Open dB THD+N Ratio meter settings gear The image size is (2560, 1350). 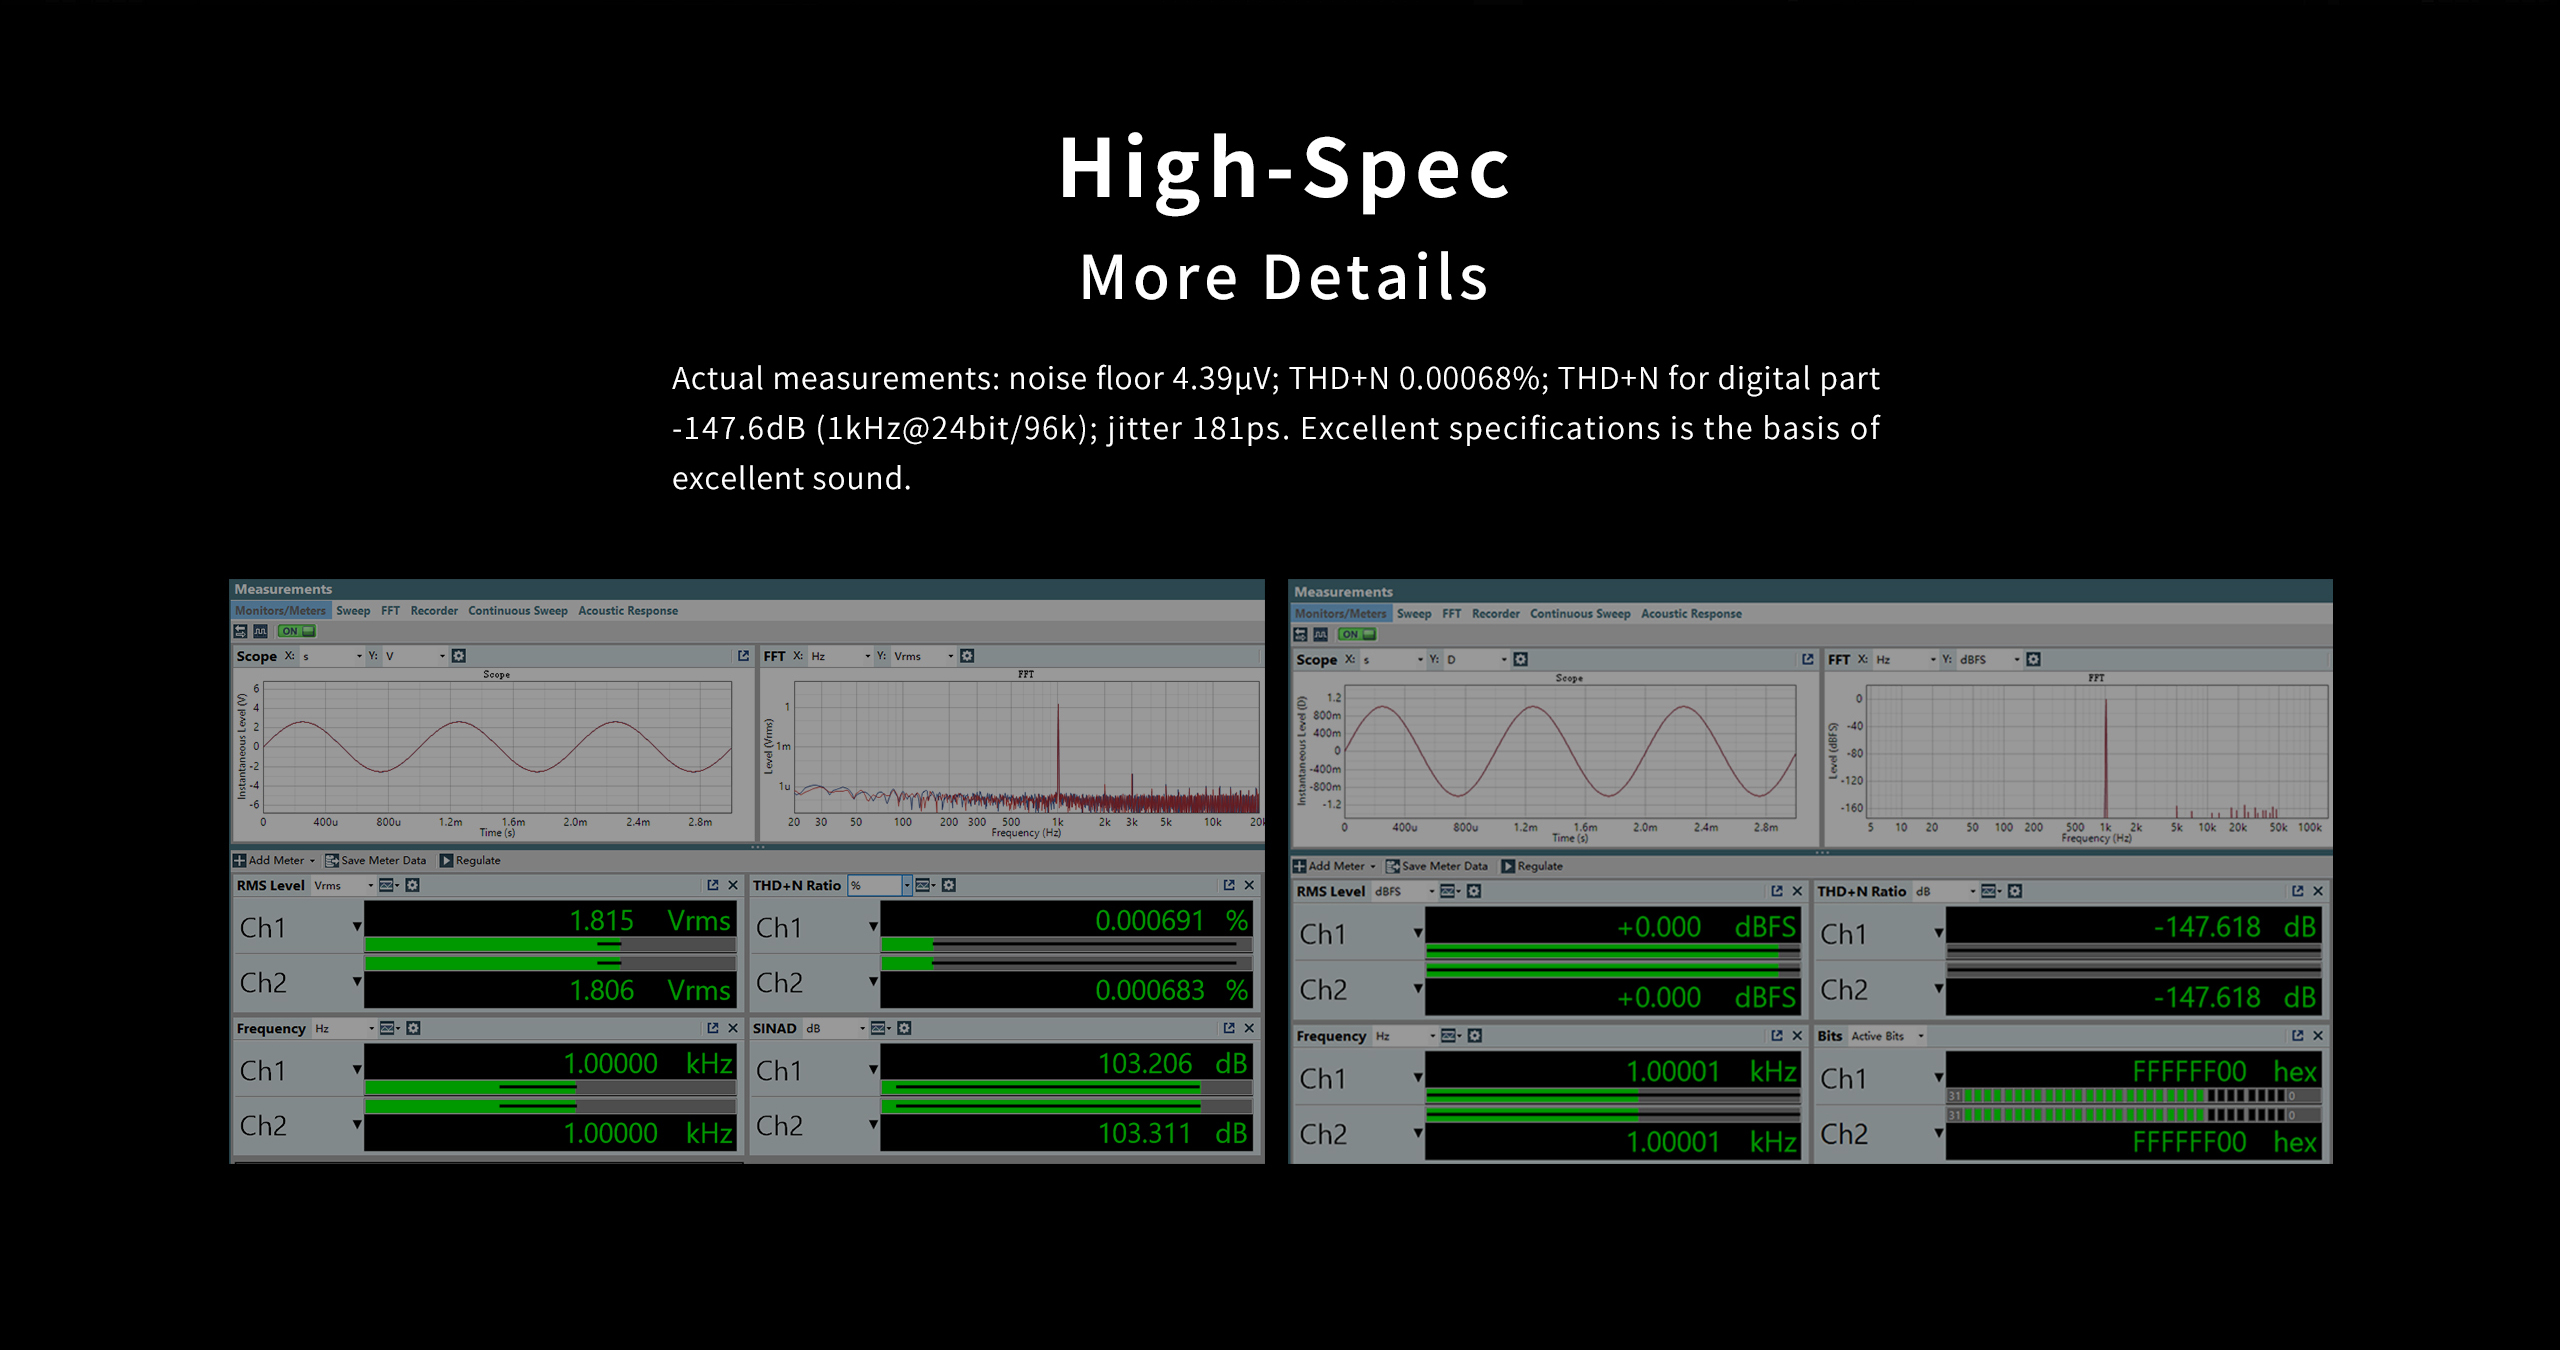(x=2015, y=891)
